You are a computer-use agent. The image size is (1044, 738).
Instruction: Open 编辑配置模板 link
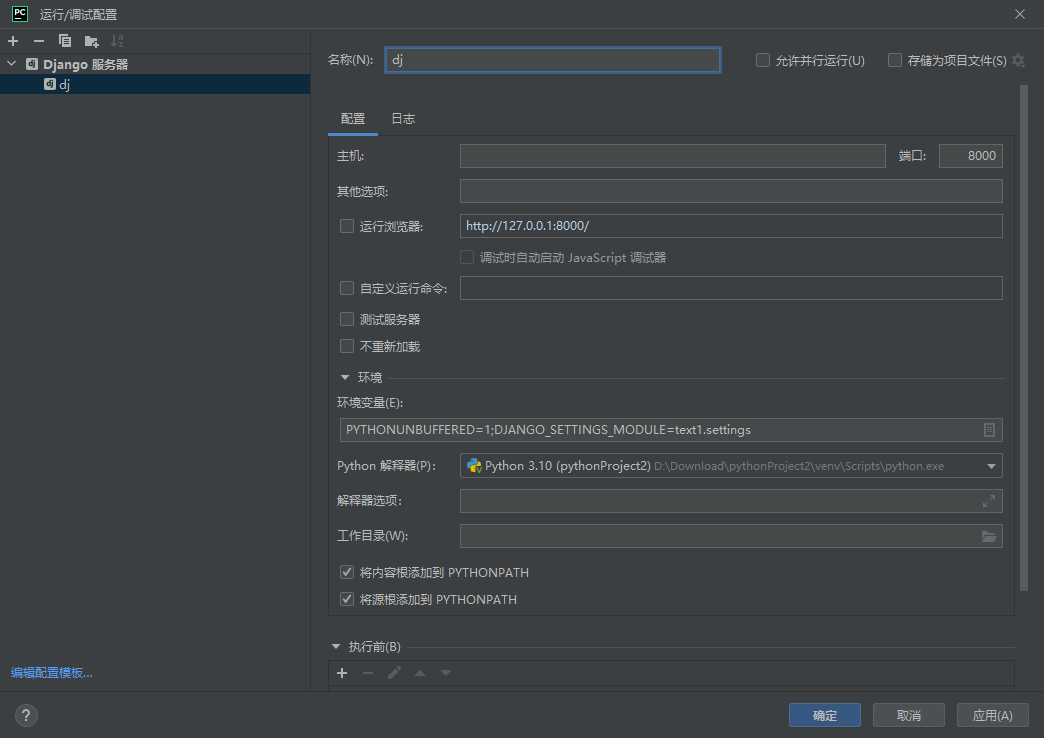52,673
